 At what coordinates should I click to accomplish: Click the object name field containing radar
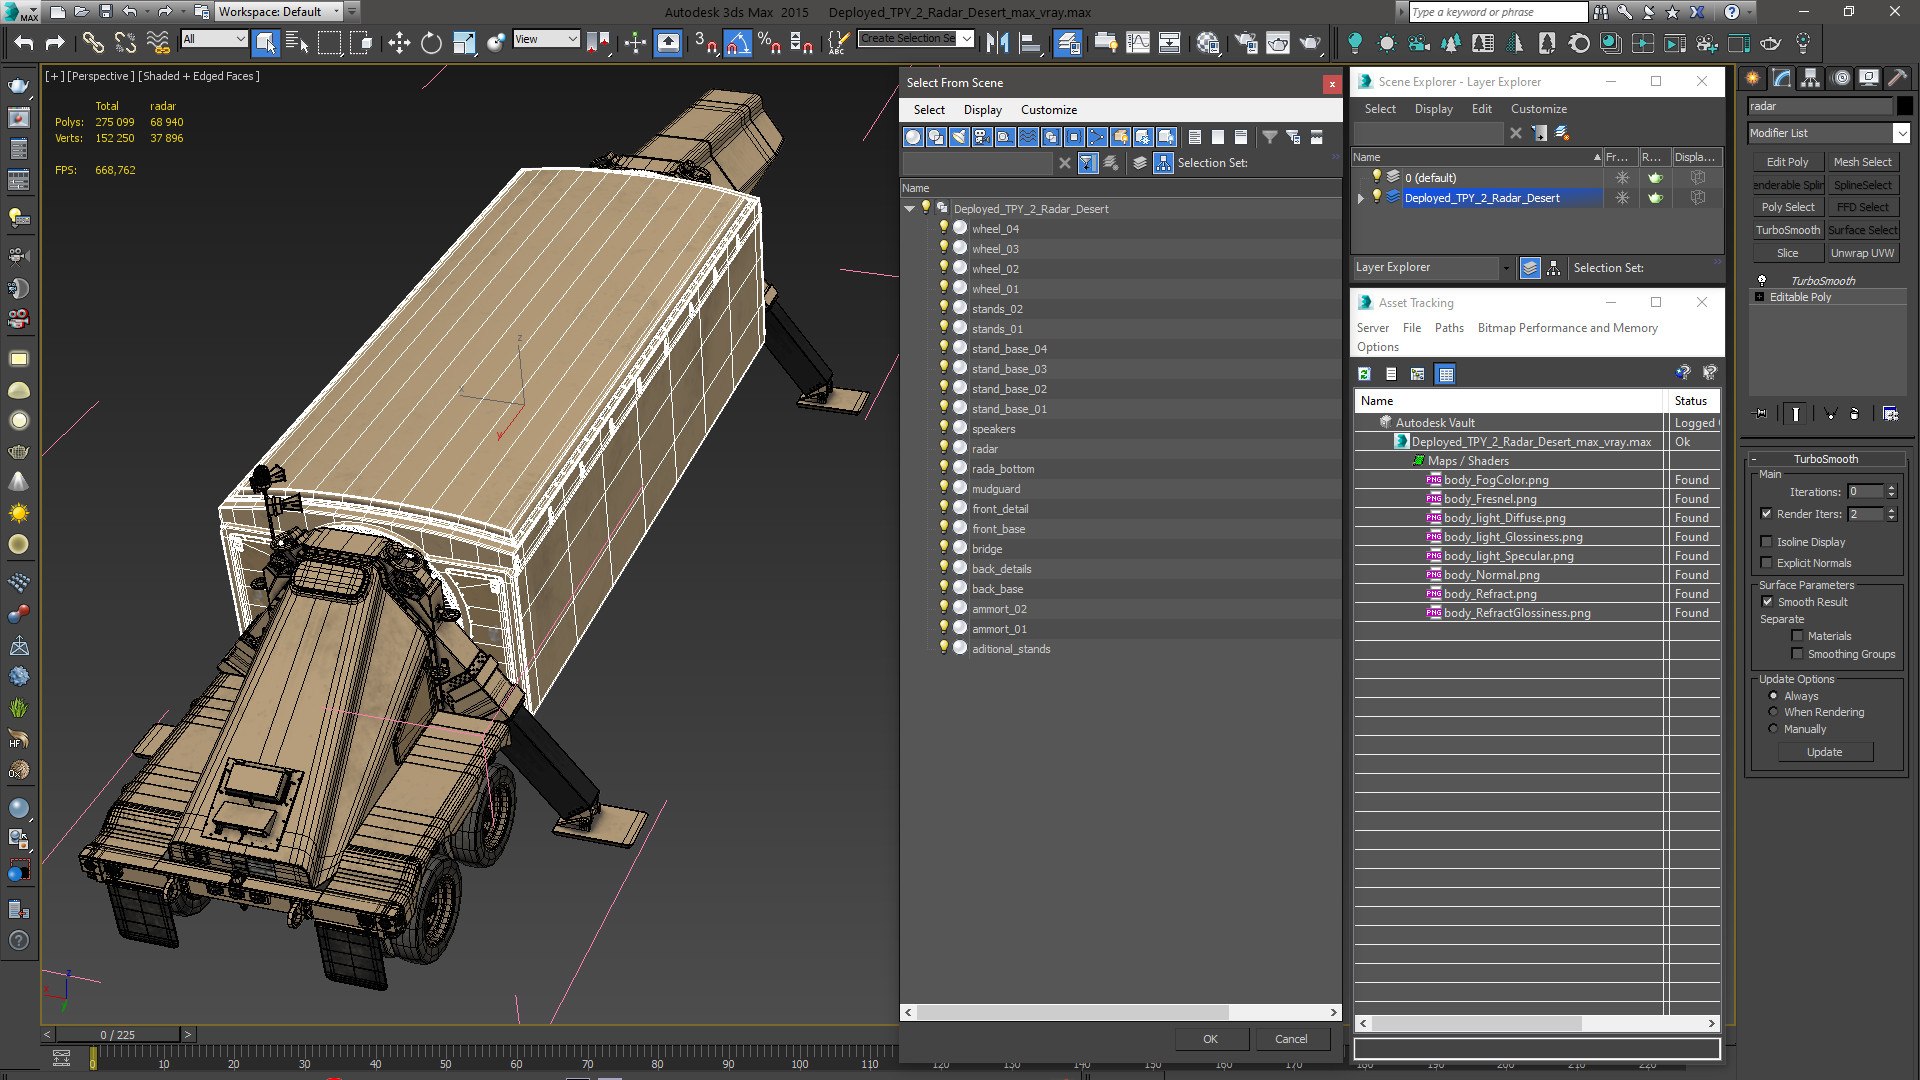click(x=1820, y=106)
